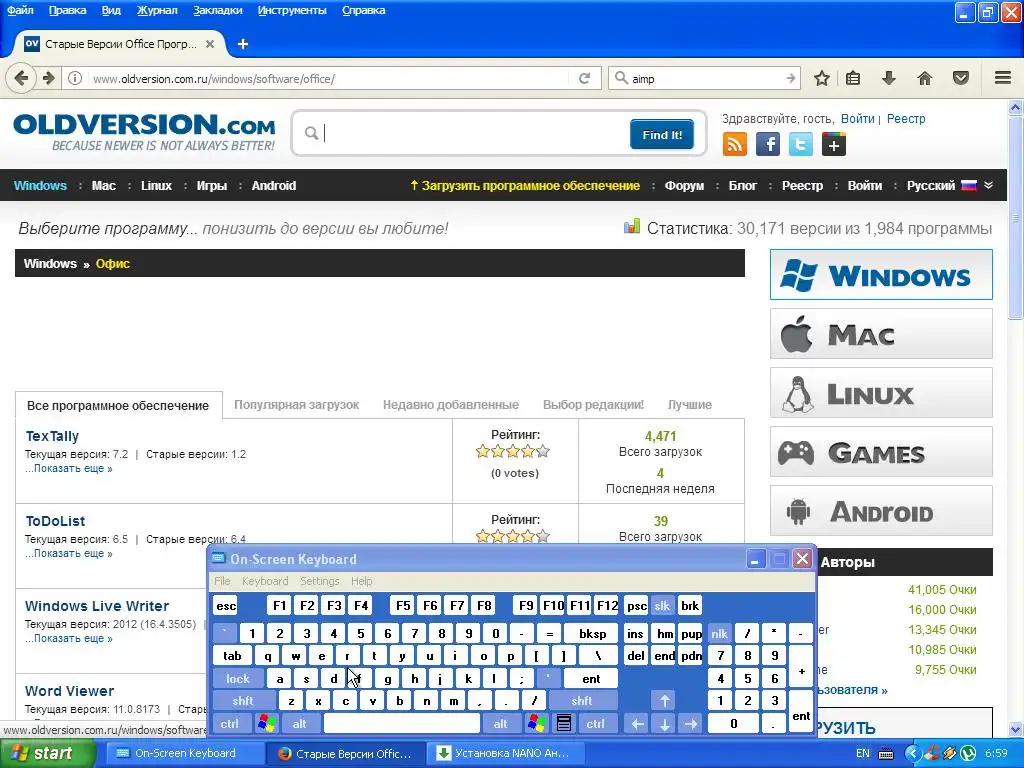
Task: Open the downloads arrow icon
Action: [x=889, y=78]
